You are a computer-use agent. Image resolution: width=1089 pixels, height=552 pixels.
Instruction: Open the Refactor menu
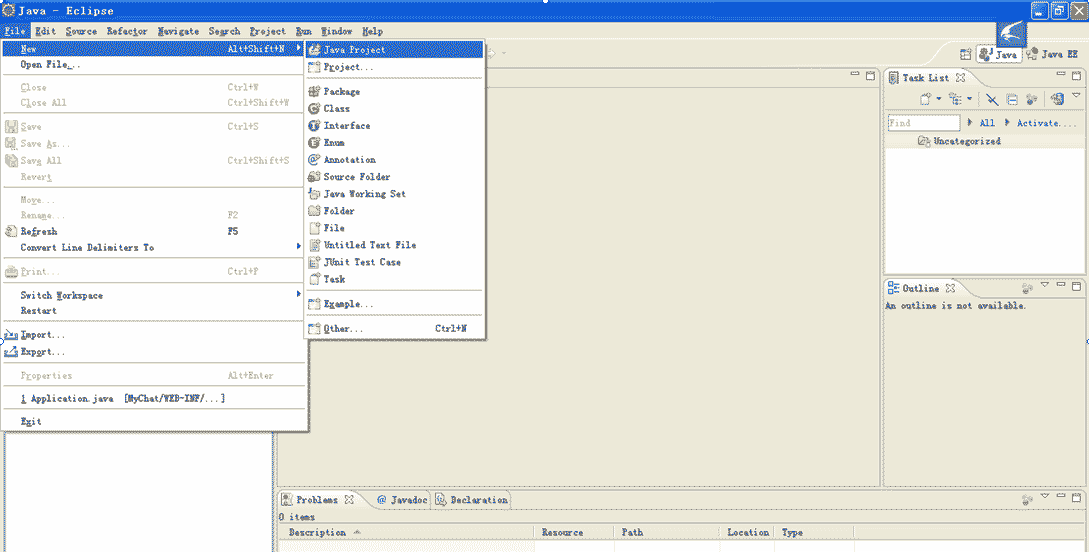[x=127, y=31]
